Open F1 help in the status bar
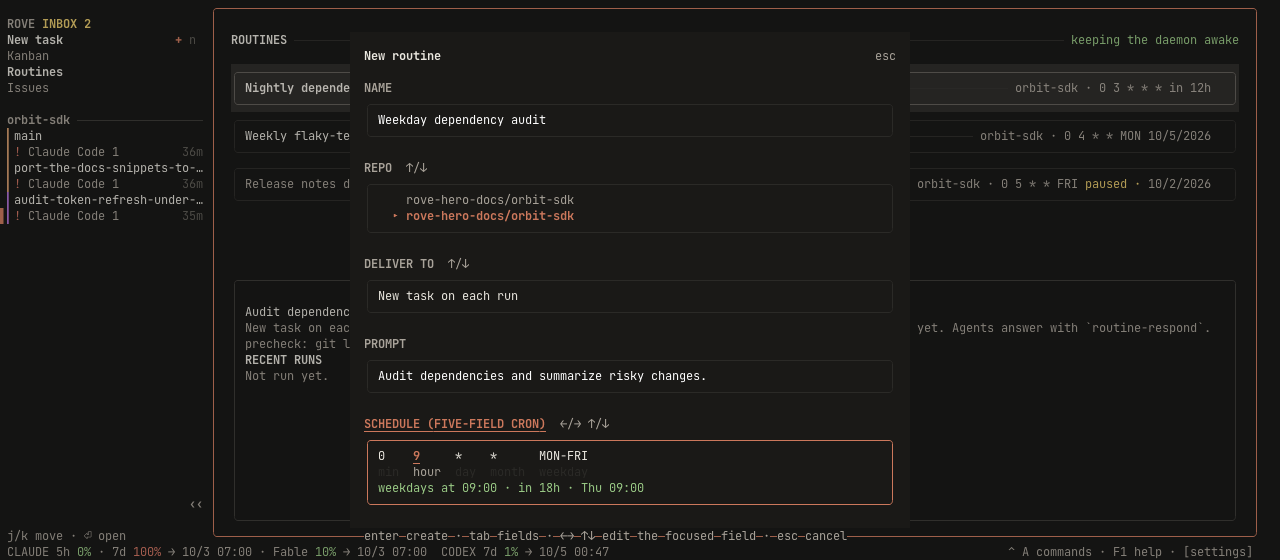 [1137, 552]
